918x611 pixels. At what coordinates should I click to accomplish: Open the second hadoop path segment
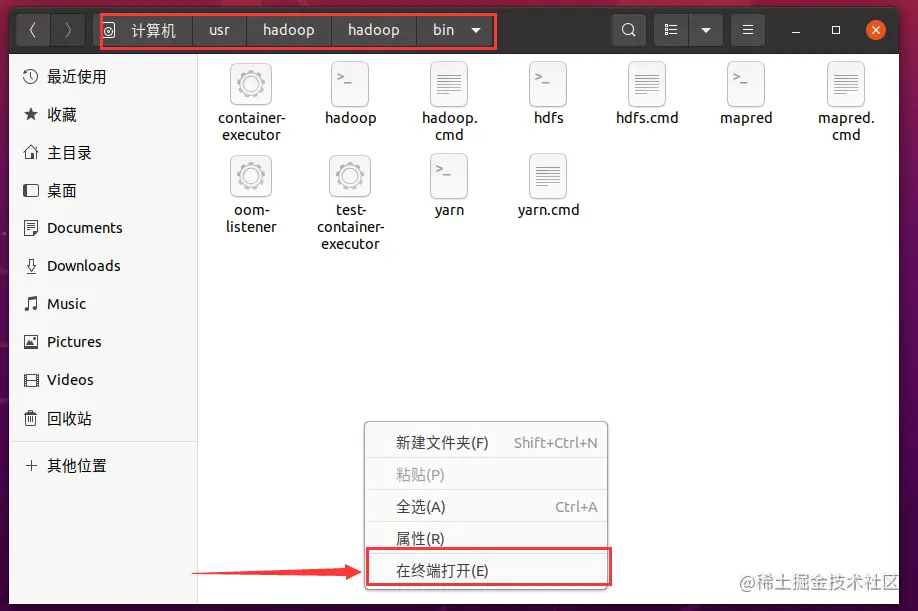tap(374, 30)
